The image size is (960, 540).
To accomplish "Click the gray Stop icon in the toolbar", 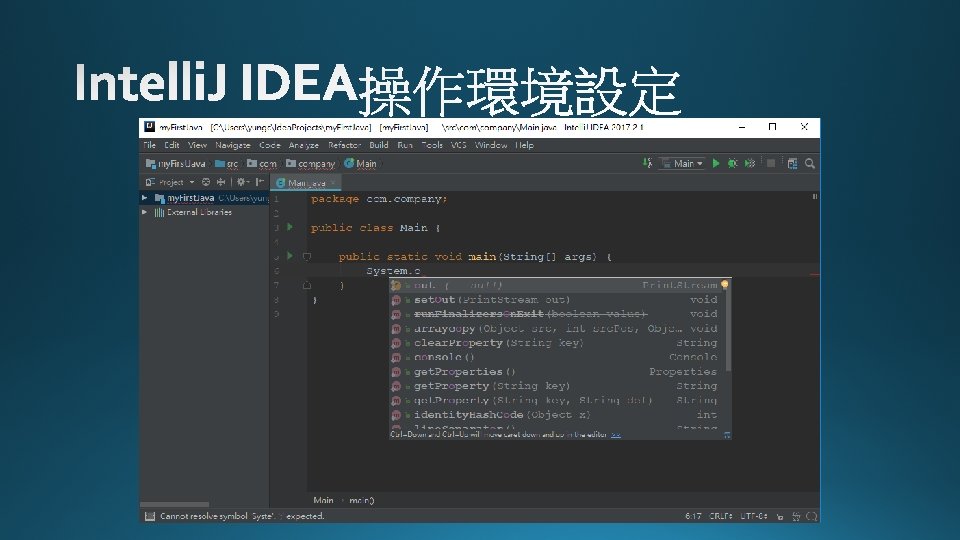I will tap(771, 163).
